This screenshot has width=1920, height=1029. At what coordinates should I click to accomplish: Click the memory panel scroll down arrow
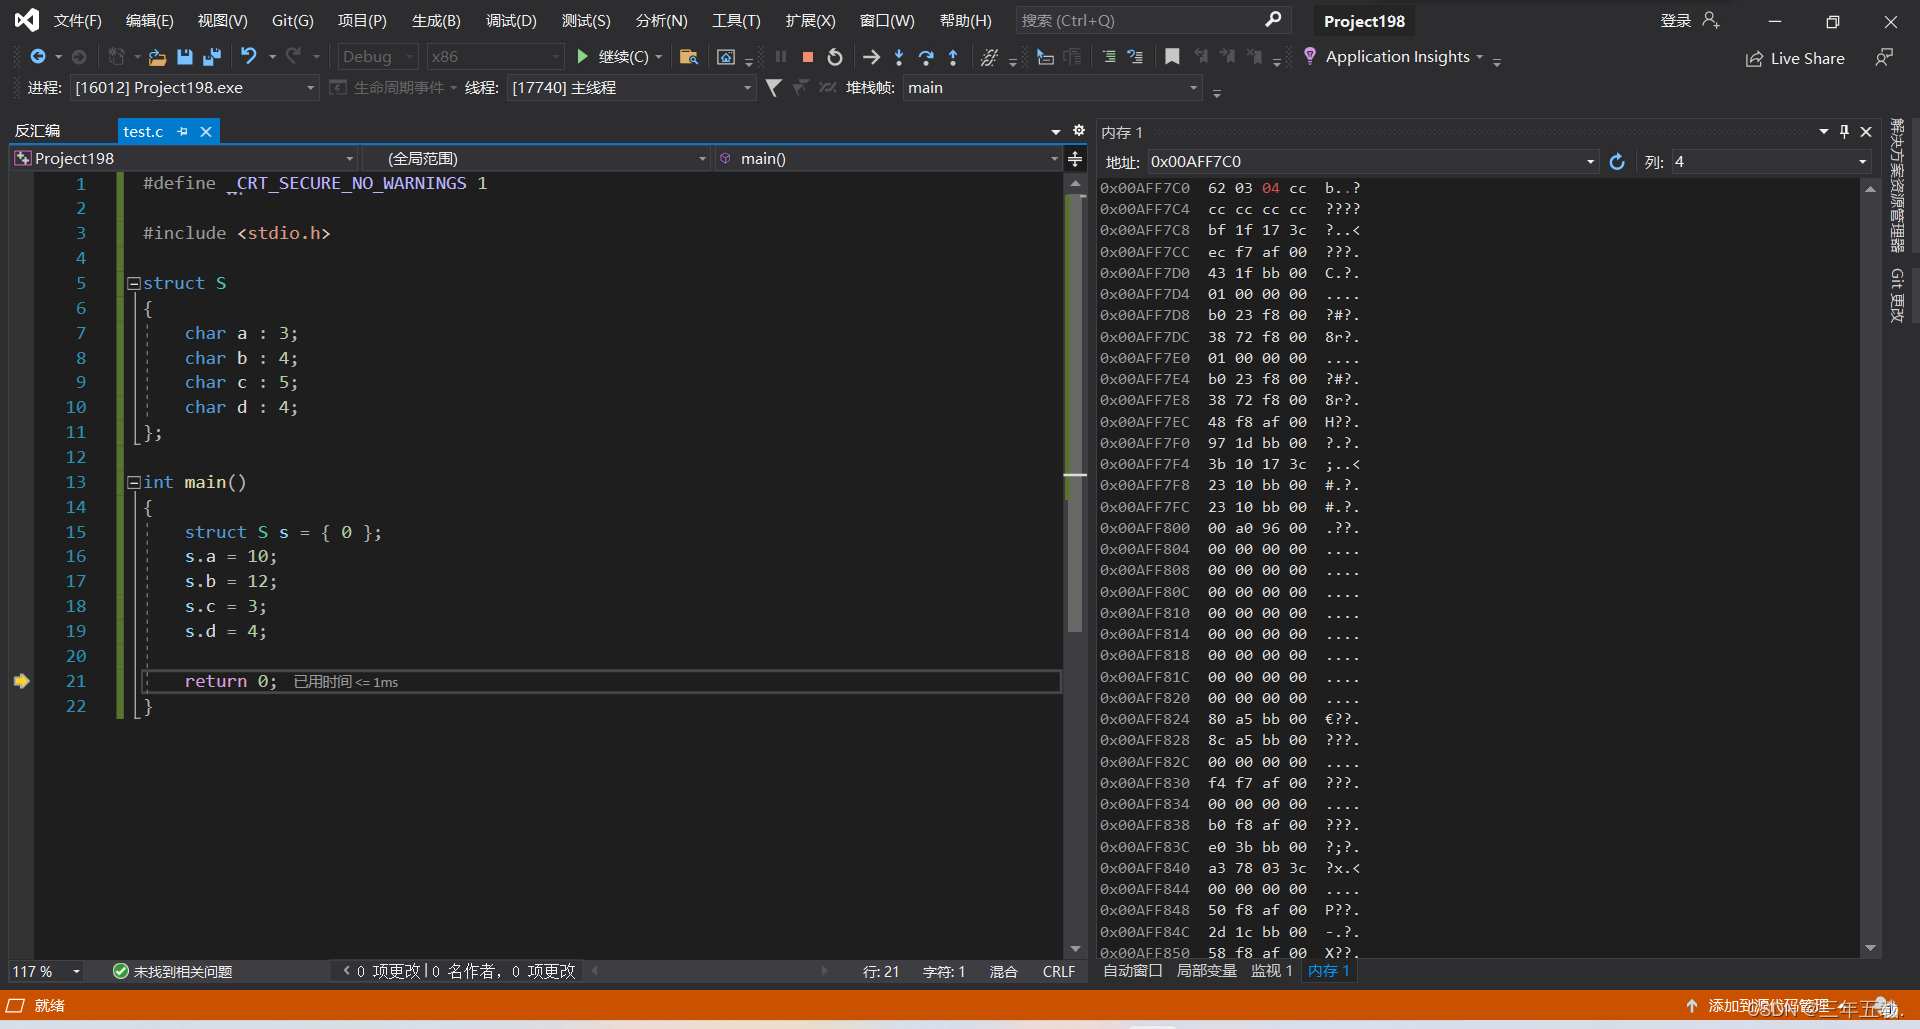point(1870,948)
